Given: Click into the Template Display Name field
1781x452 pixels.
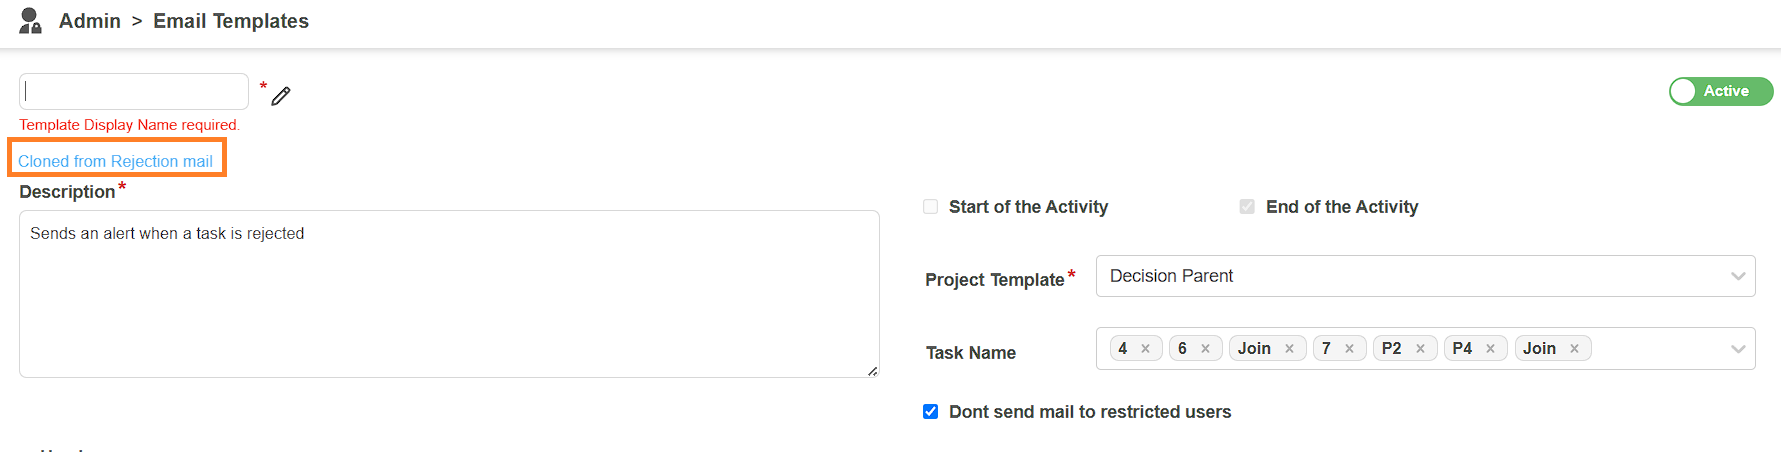Looking at the screenshot, I should pyautogui.click(x=134, y=91).
